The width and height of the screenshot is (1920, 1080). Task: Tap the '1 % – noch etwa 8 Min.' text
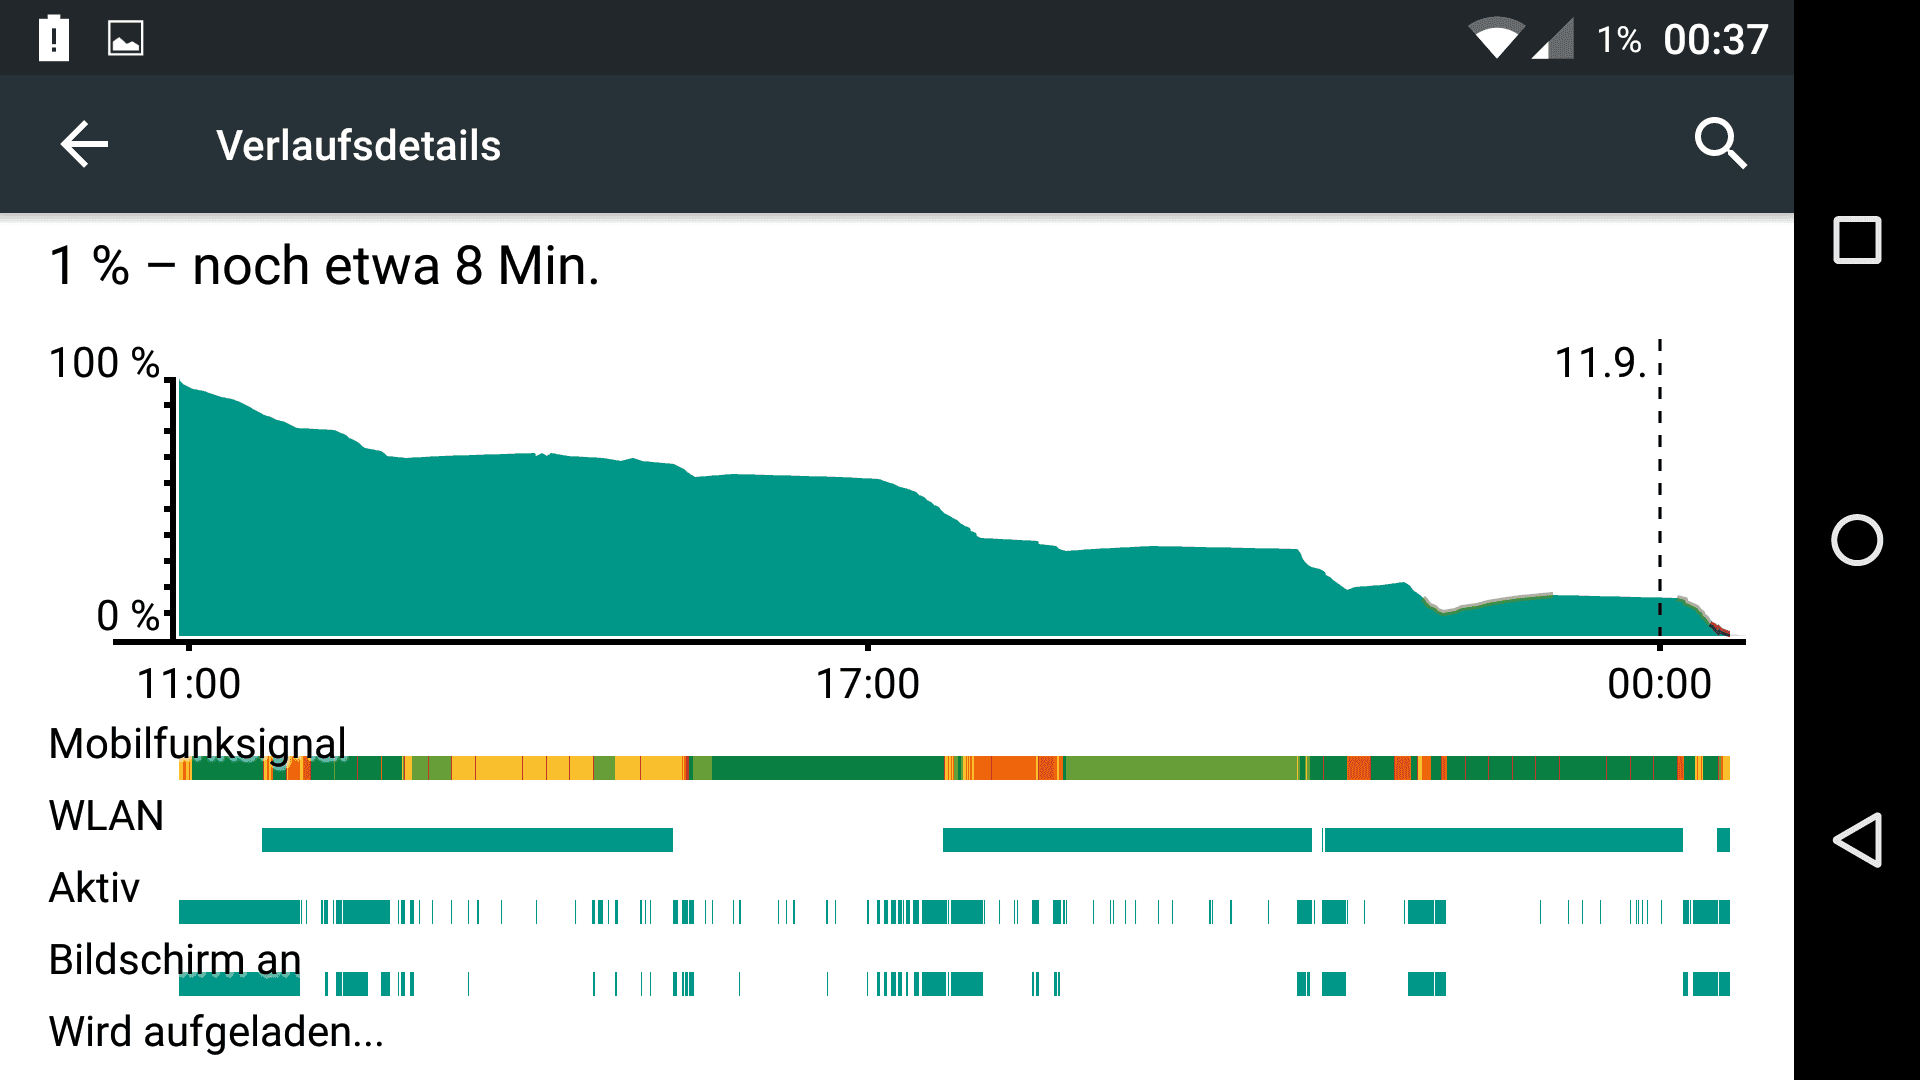click(x=324, y=266)
